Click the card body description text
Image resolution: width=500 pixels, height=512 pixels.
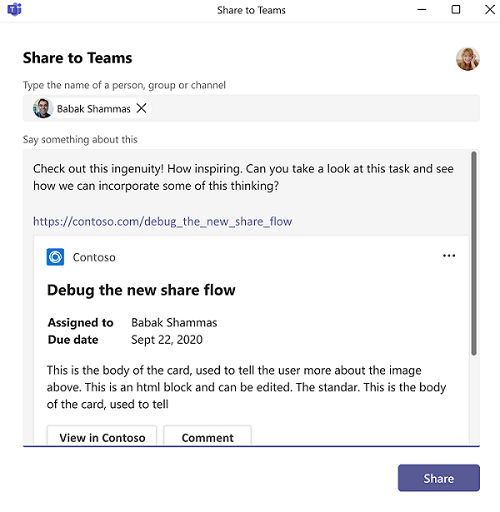pos(246,387)
